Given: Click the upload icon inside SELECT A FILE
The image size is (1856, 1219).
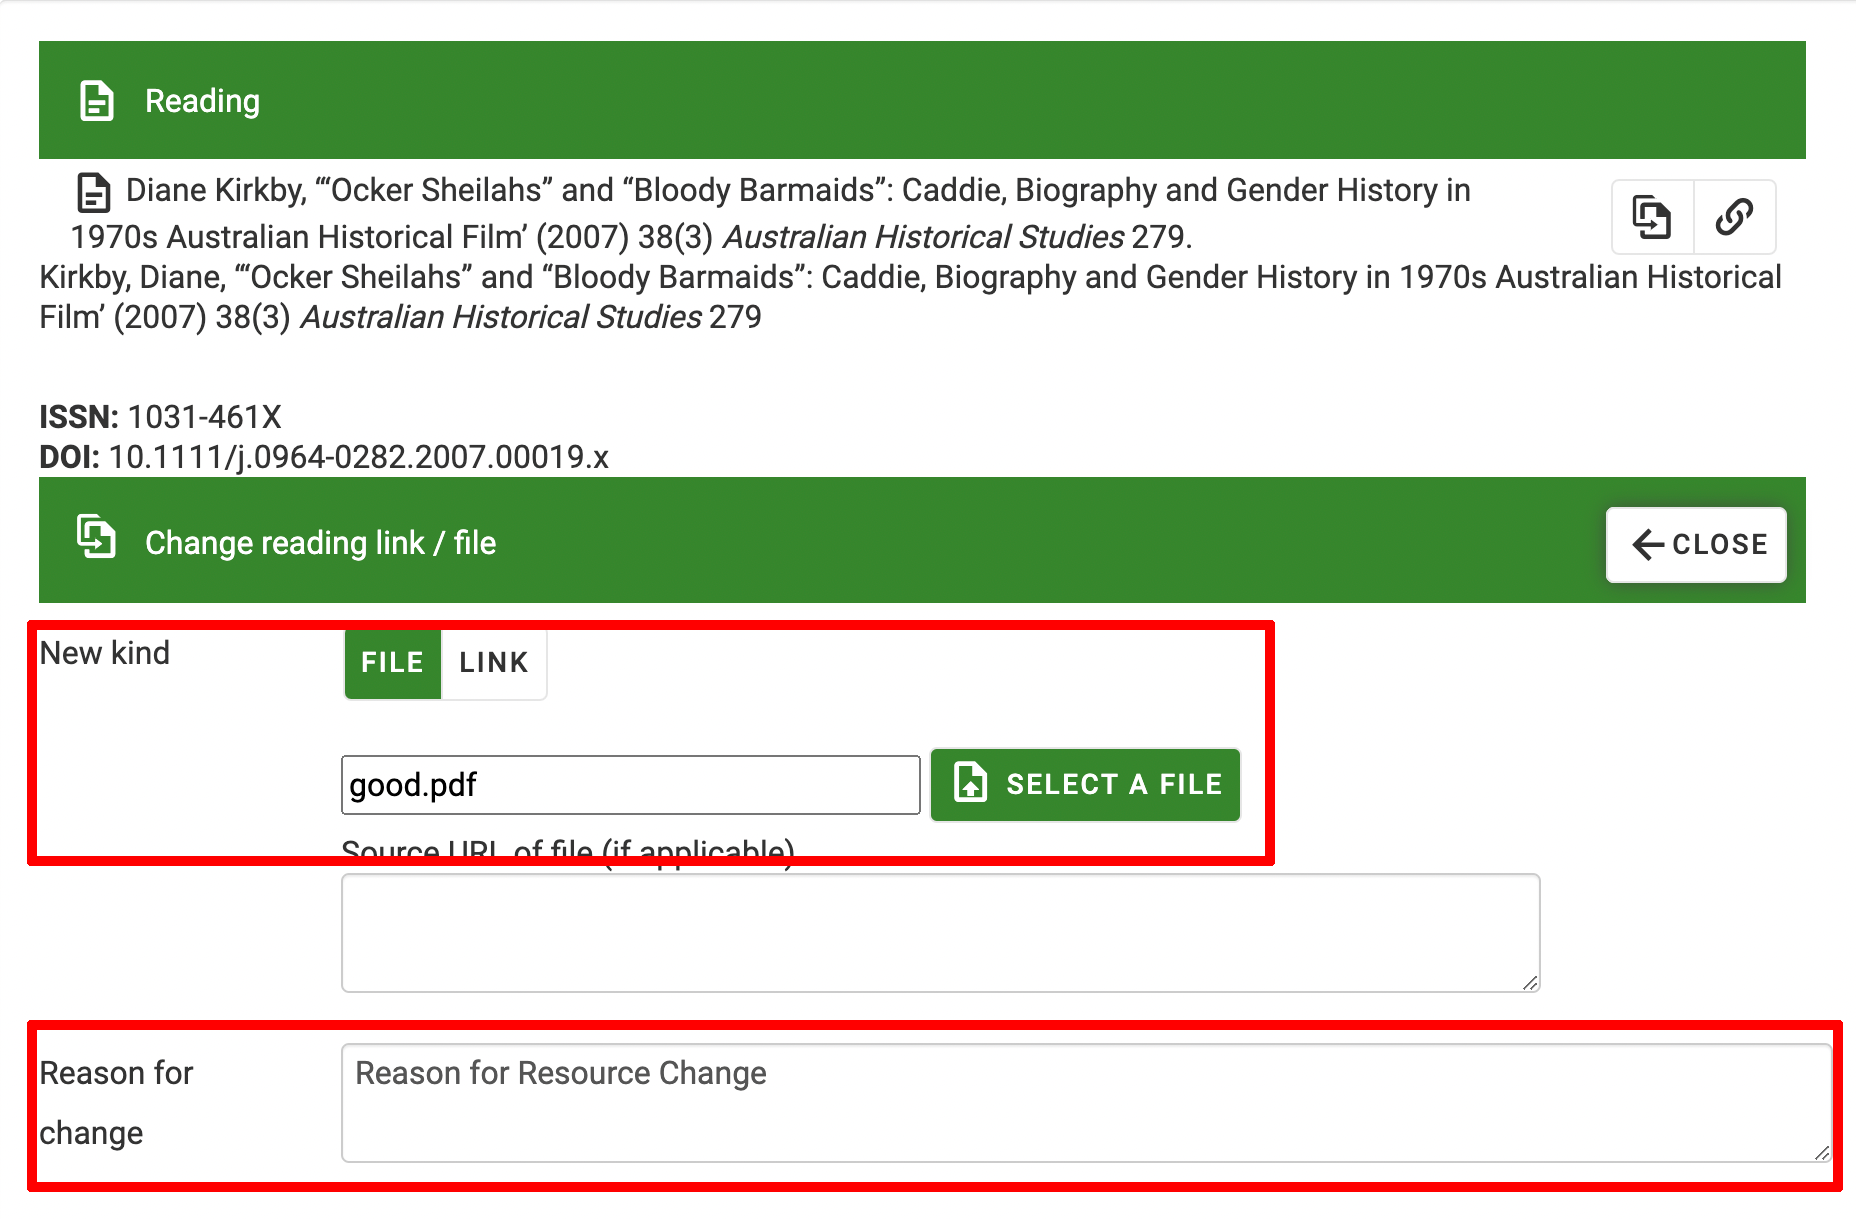Looking at the screenshot, I should tap(969, 784).
